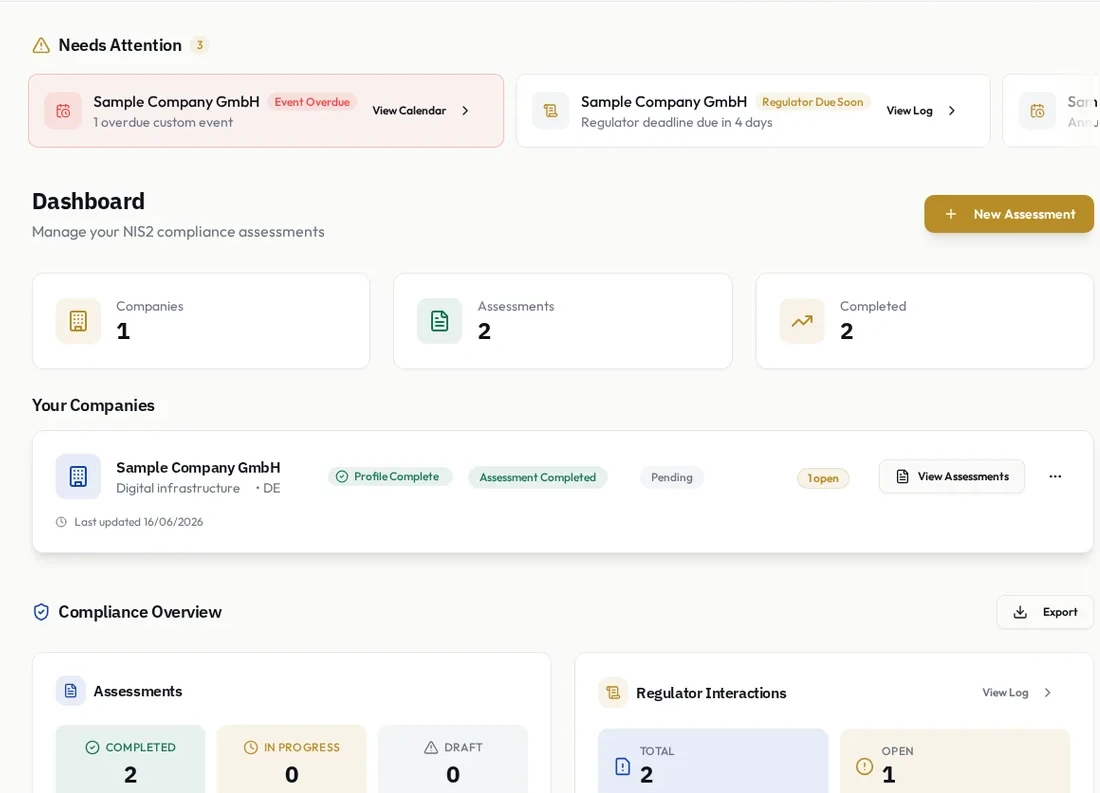Click the Pending status badge
Viewport: 1100px width, 793px height.
pos(671,477)
